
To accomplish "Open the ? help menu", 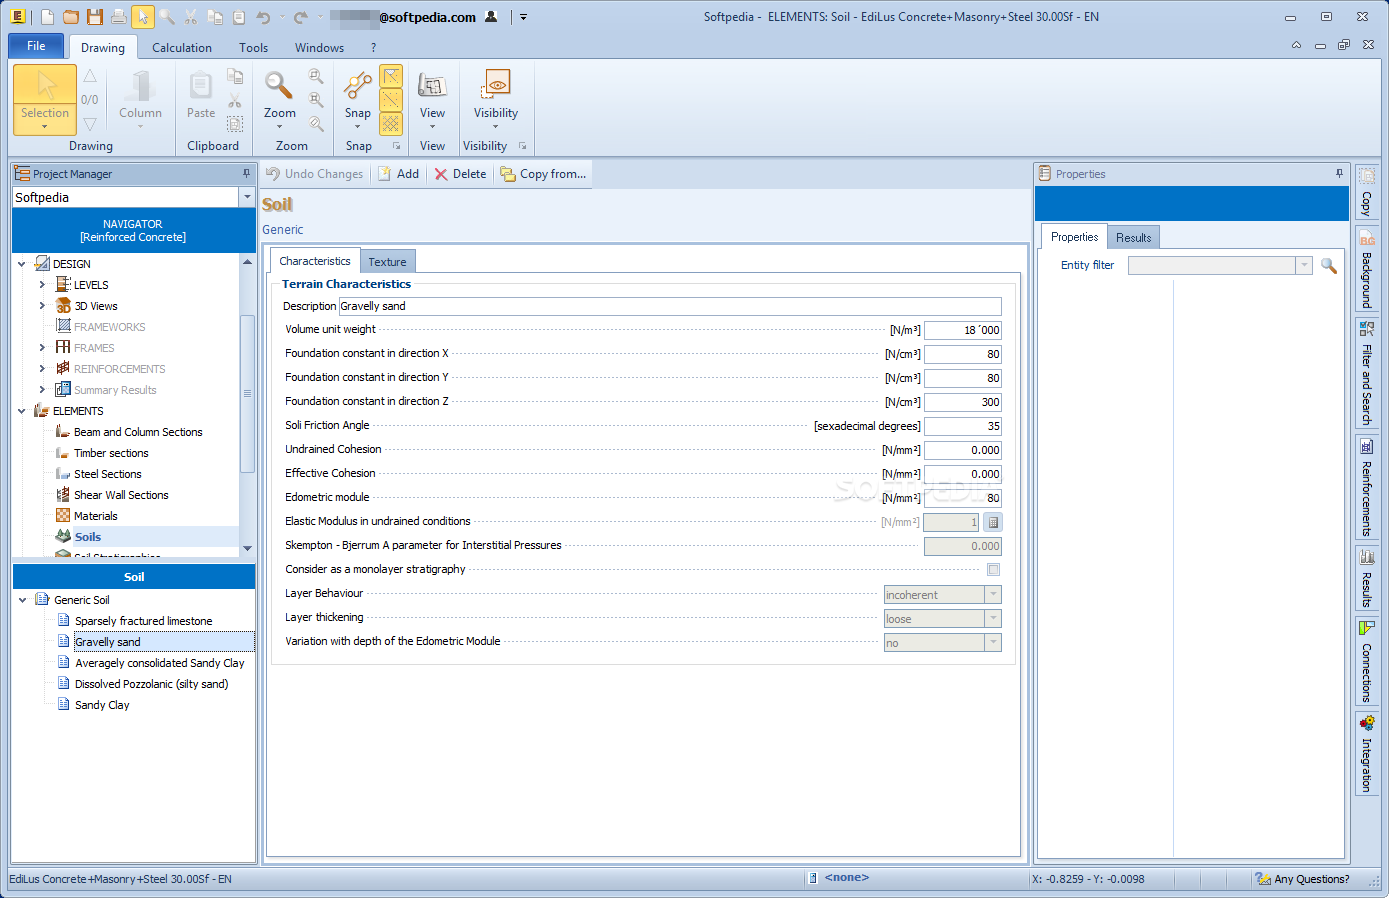I will (373, 47).
